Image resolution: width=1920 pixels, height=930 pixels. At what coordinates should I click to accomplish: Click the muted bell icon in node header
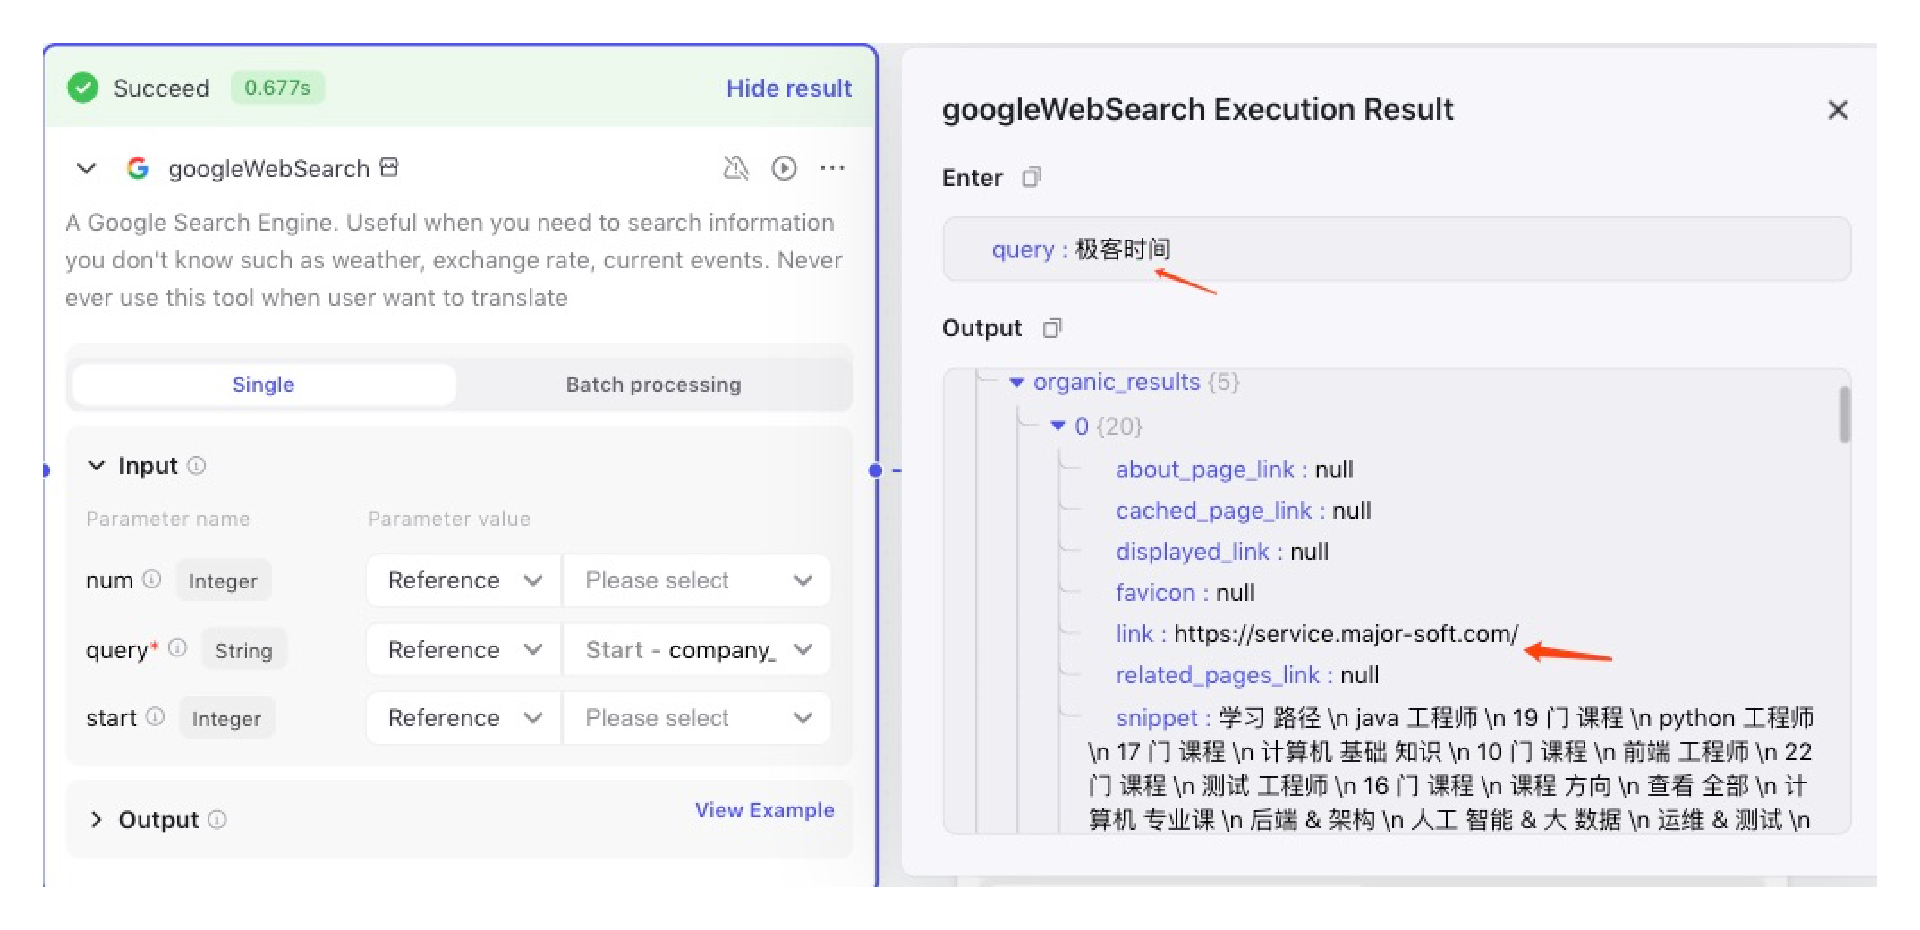click(736, 168)
